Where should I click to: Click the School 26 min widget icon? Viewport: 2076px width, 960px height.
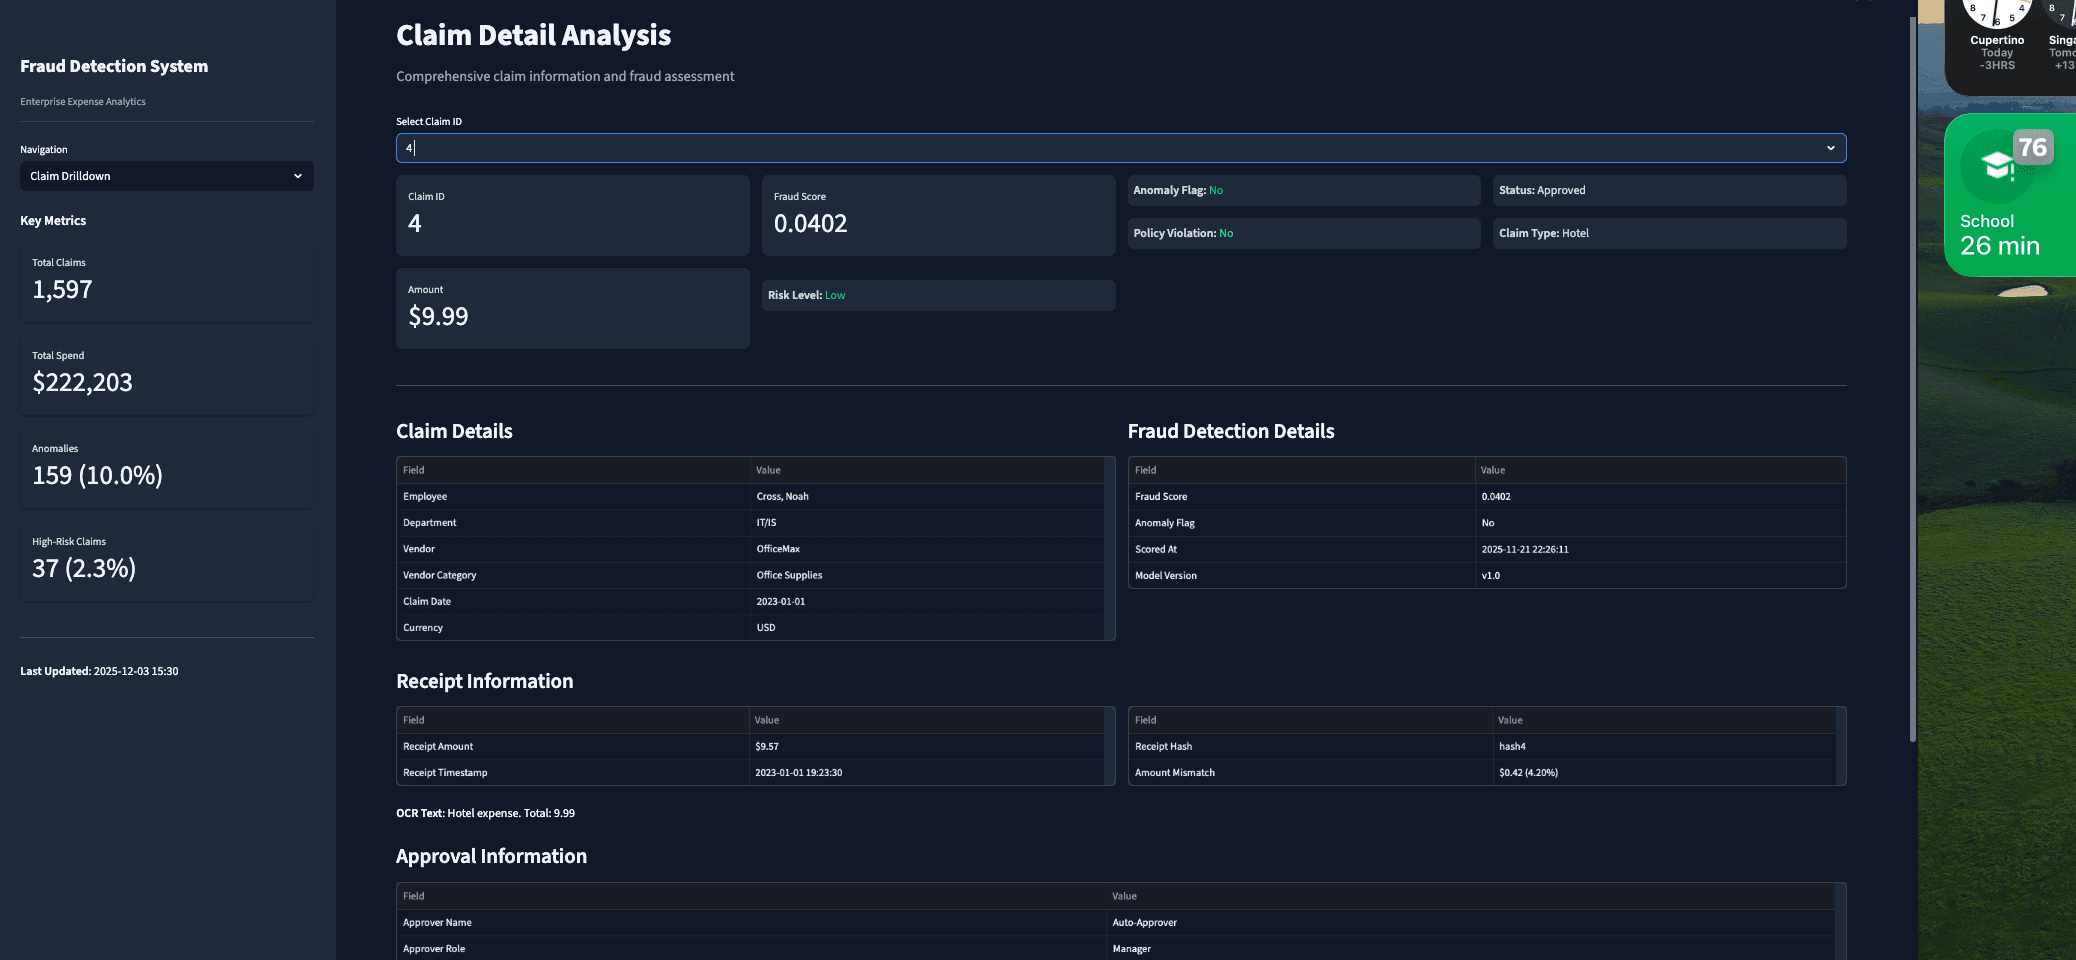1997,166
